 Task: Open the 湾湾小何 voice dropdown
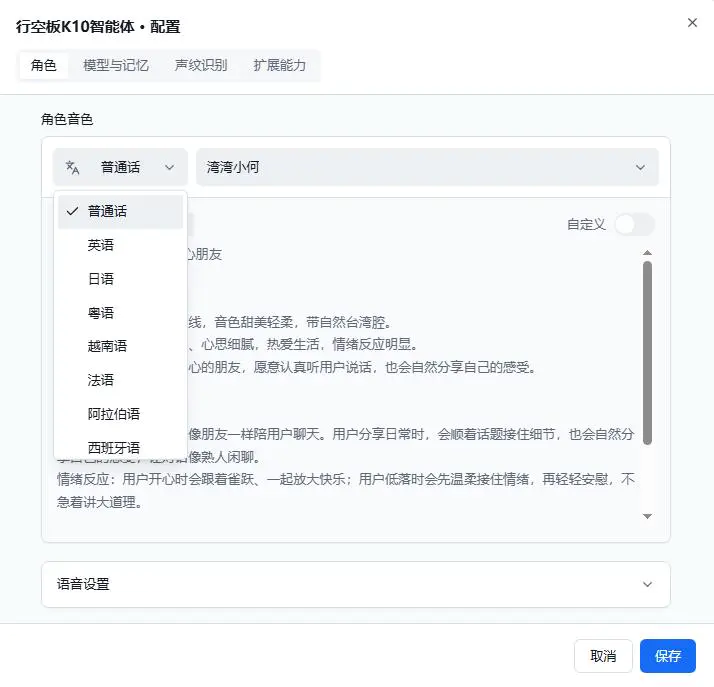coord(427,167)
